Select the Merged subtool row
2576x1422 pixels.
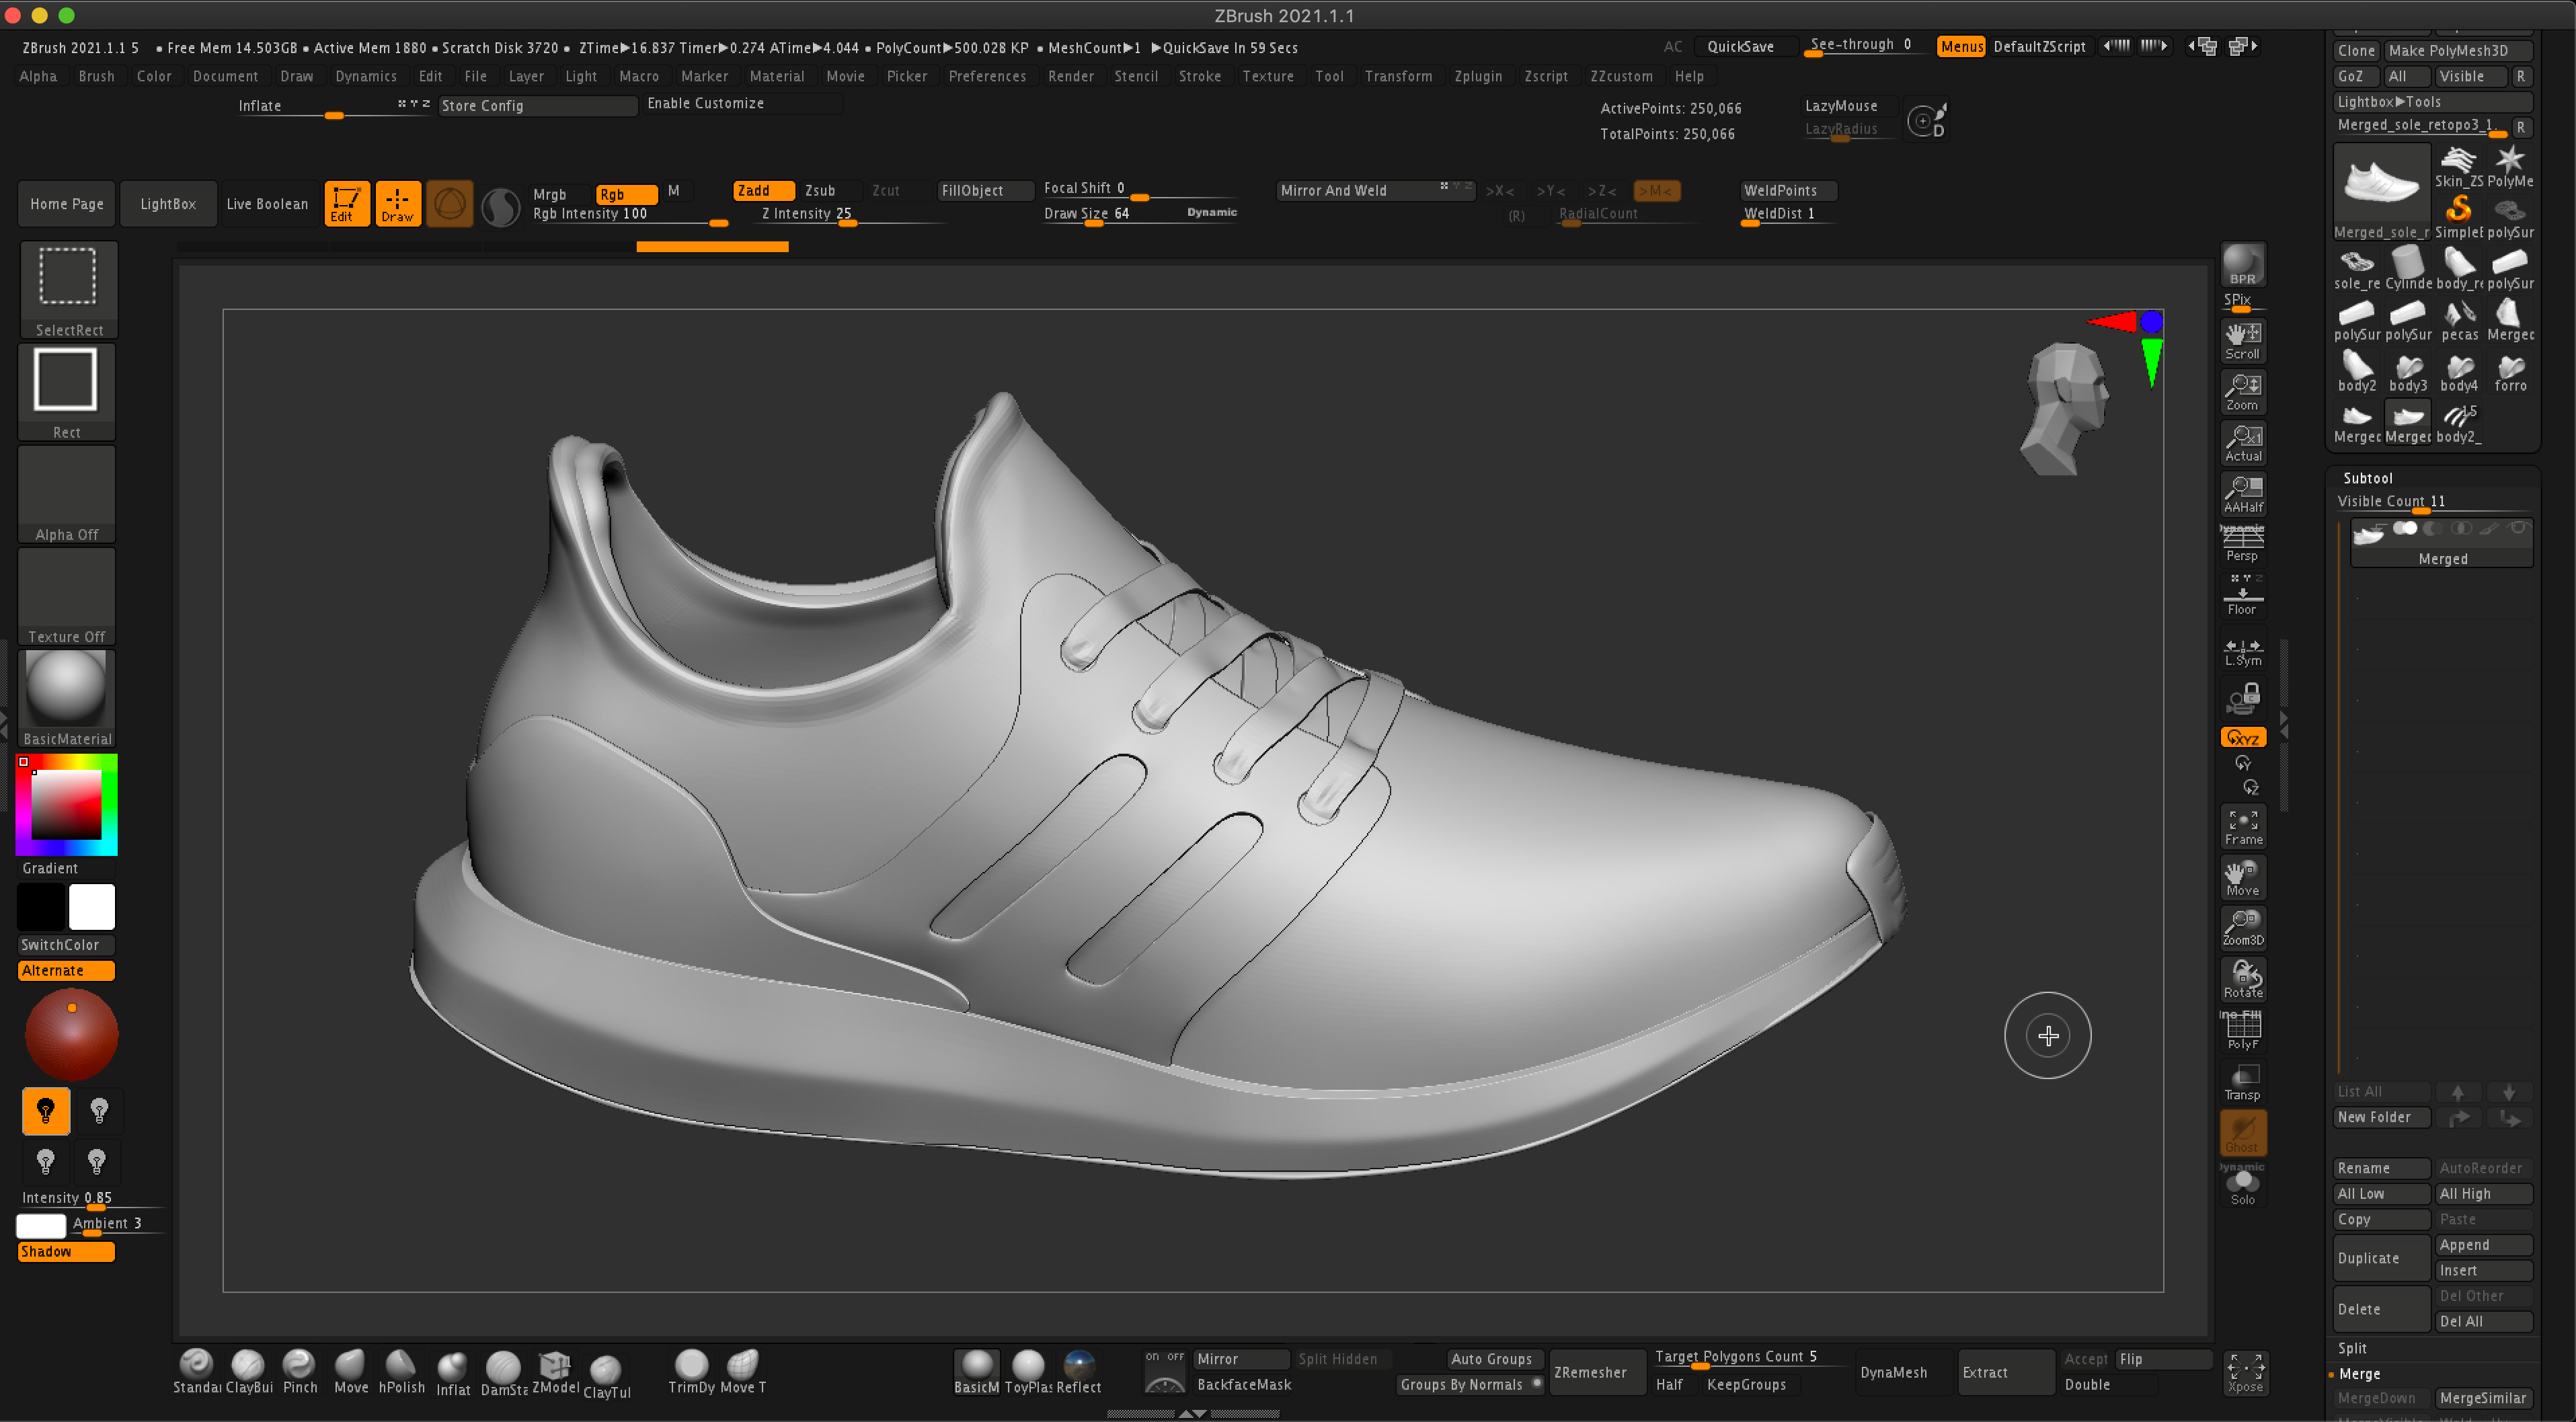pos(2441,544)
